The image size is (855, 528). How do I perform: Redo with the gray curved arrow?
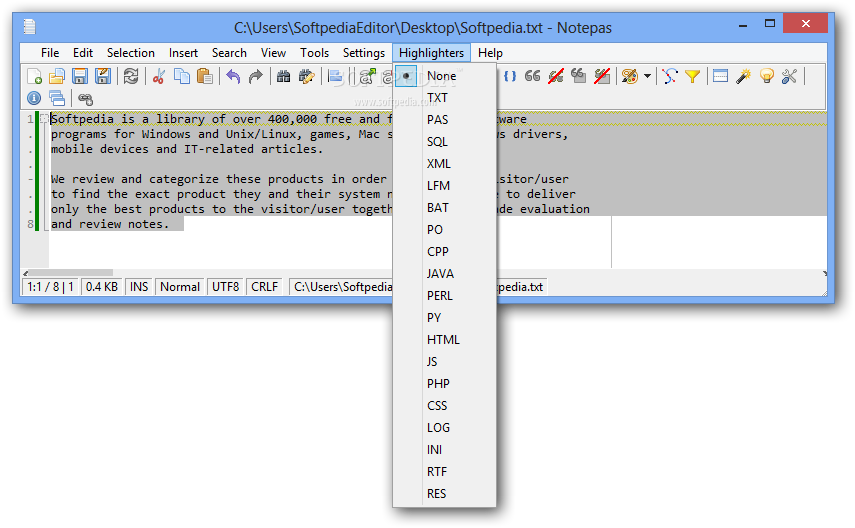(x=255, y=76)
